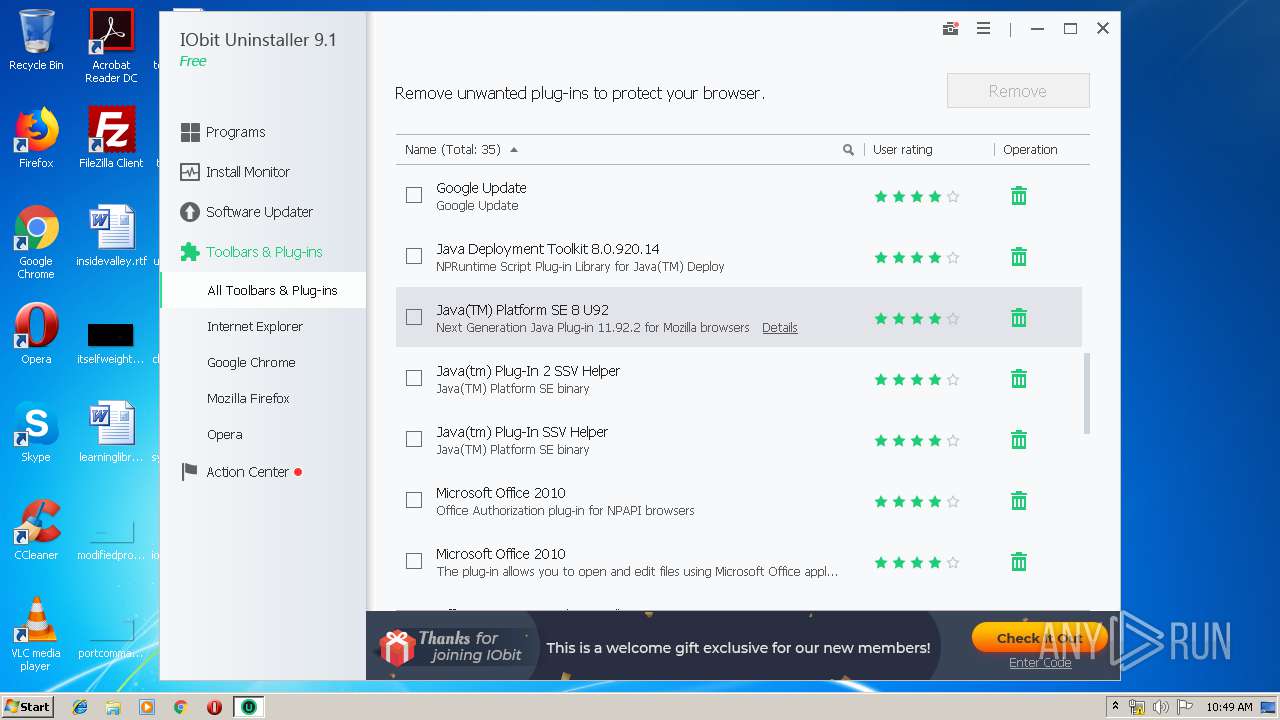Sort by the Name (Total: 35) column arrow
This screenshot has width=1280, height=720.
click(514, 150)
